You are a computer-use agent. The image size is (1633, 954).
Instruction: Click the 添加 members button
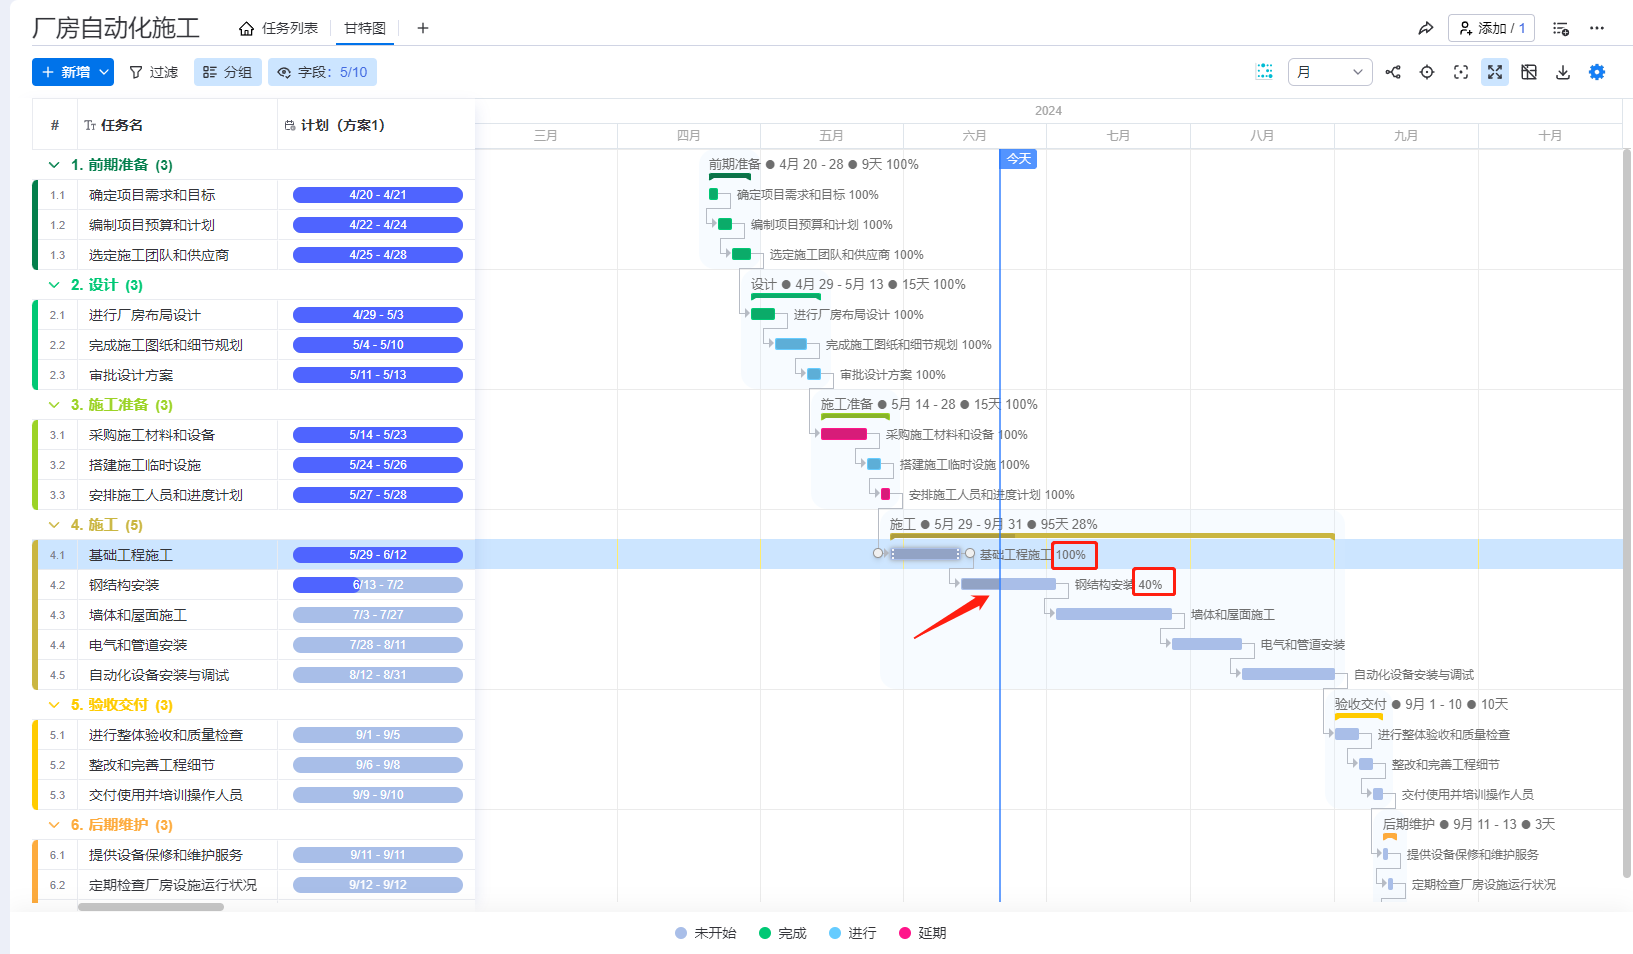pos(1491,28)
